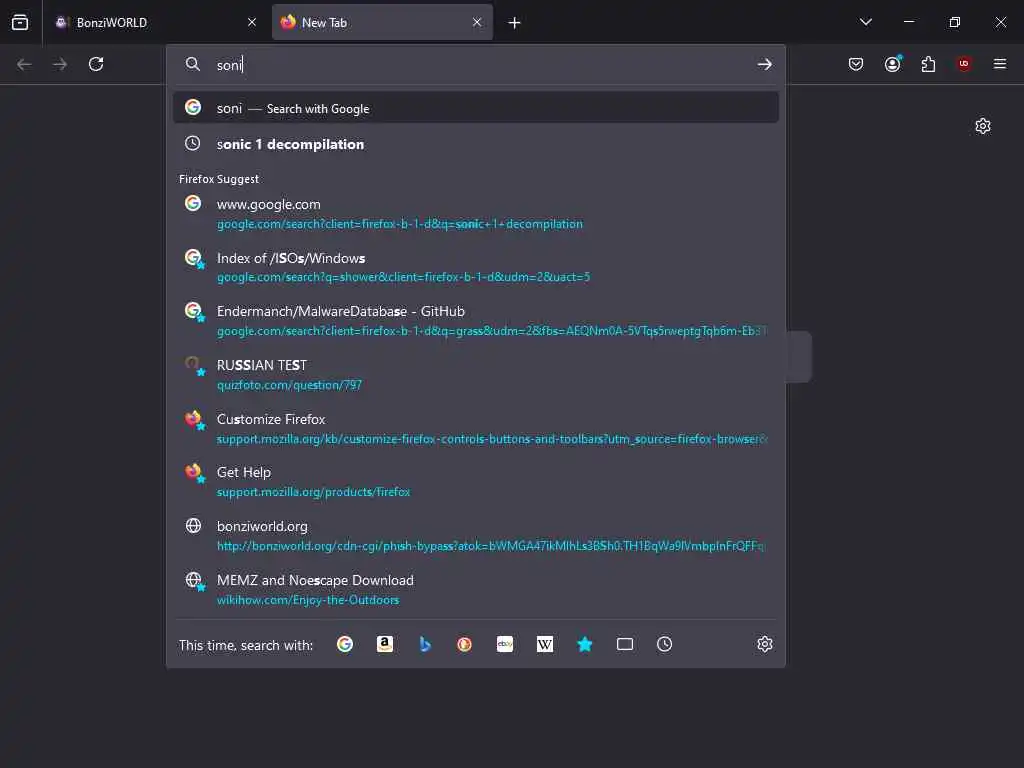Go back one page
The width and height of the screenshot is (1024, 768).
click(x=24, y=64)
